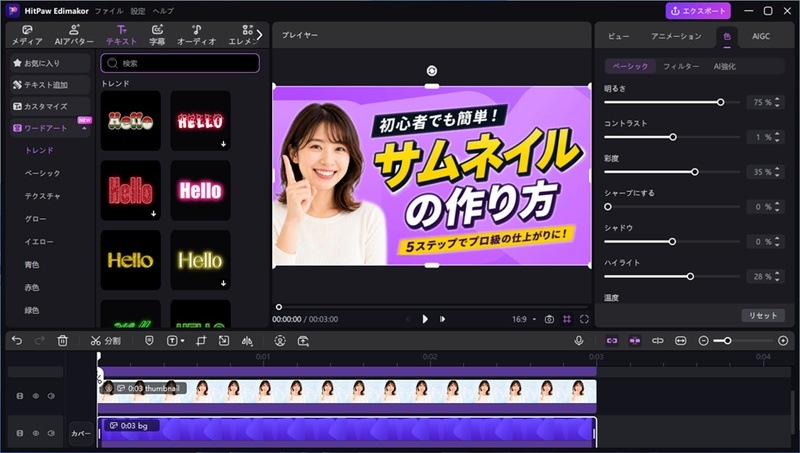Screen dimensions: 800x453
Task: Open the 設定 menu
Action: [x=138, y=11]
